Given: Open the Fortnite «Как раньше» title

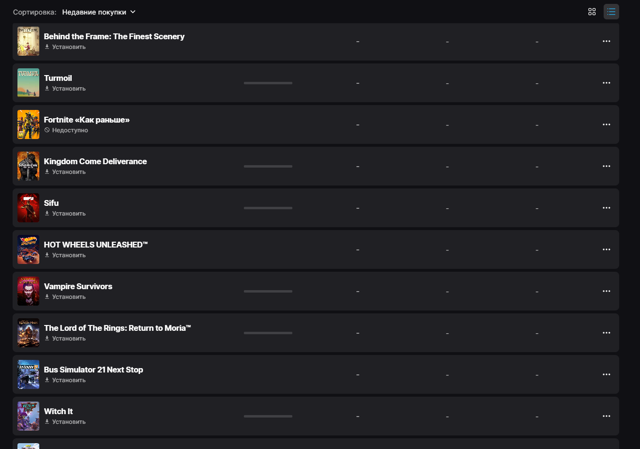Looking at the screenshot, I should [87, 120].
